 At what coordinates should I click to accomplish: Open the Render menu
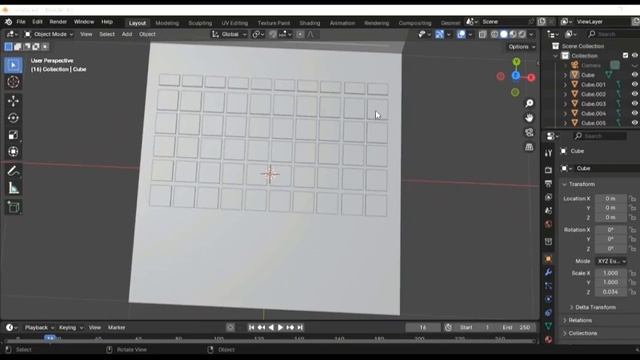tap(58, 22)
